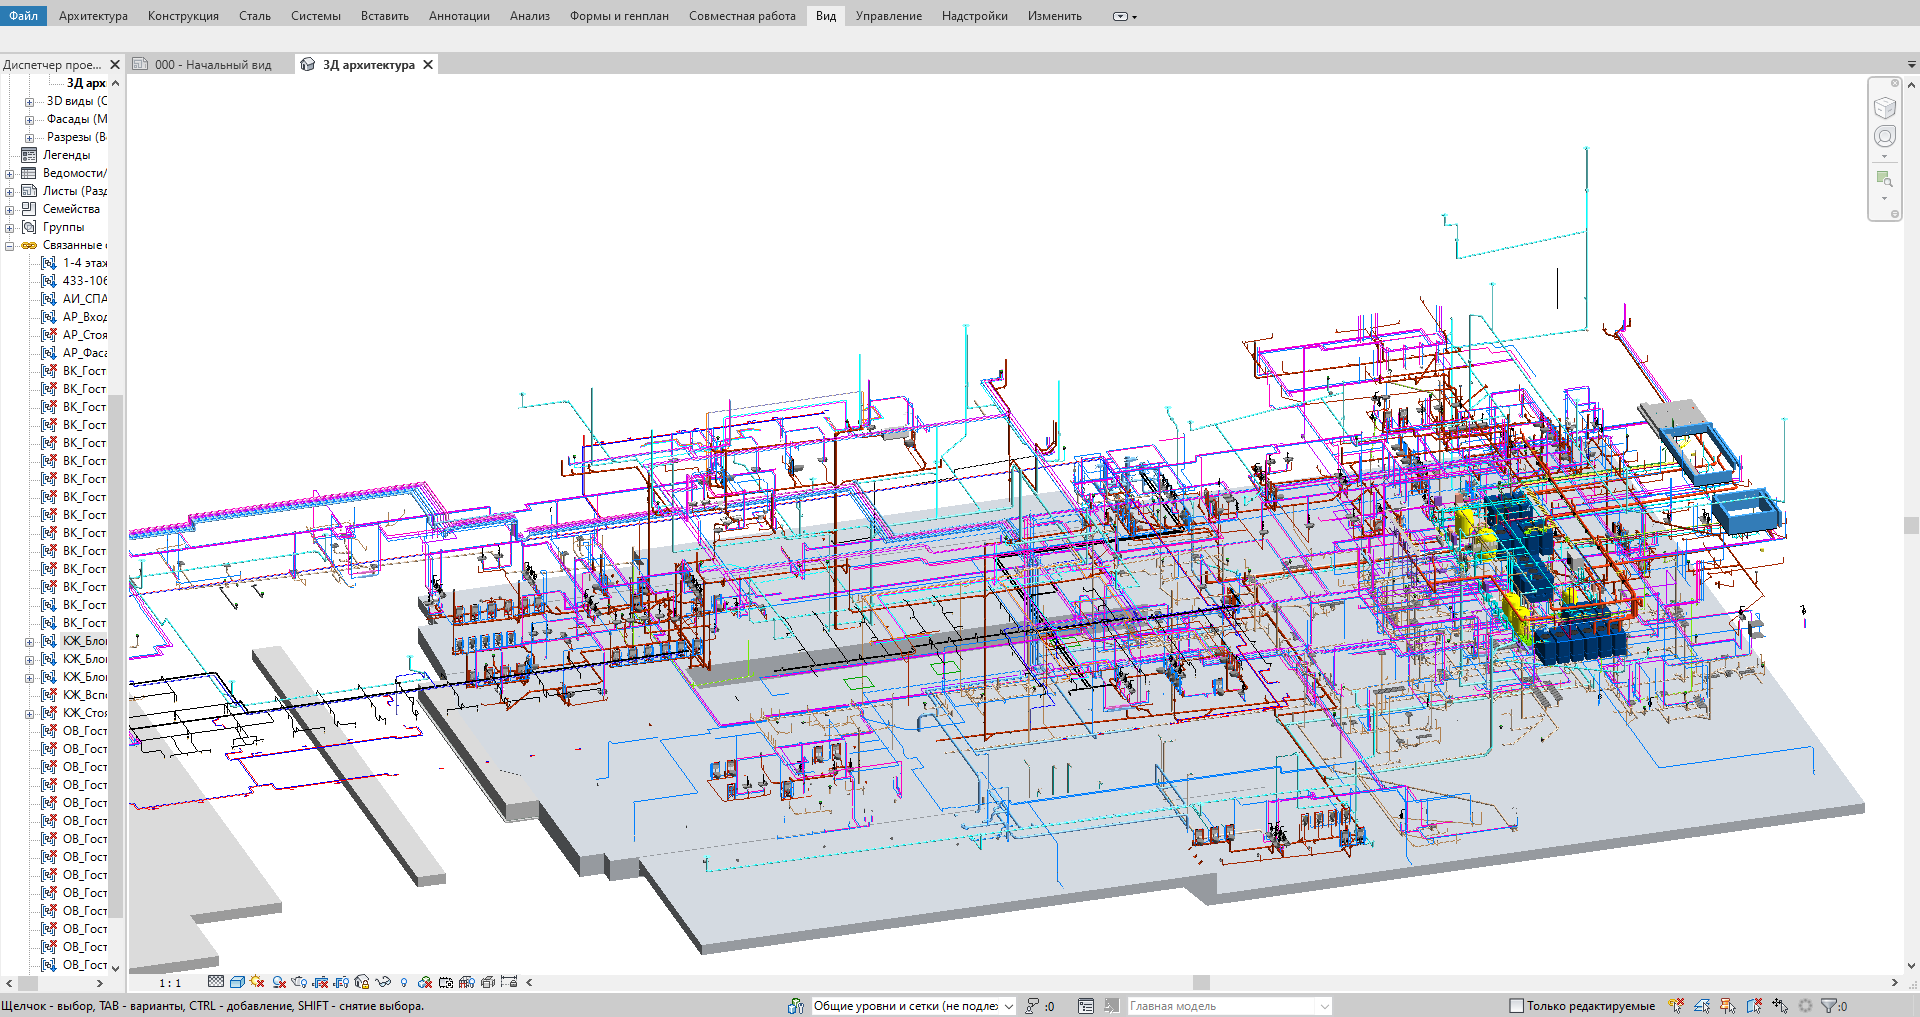Open design options icon in status bar
The image size is (1920, 1017).
1086,1006
